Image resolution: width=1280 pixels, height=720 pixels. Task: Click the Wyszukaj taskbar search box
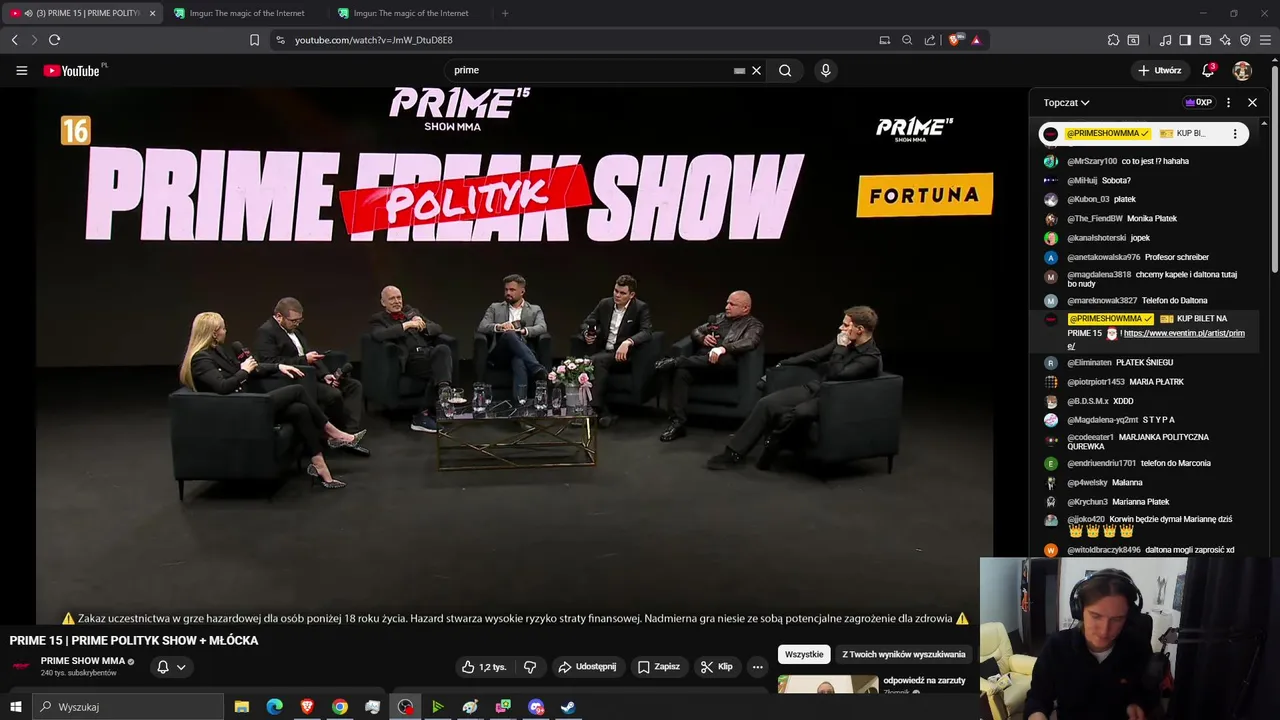[128, 707]
